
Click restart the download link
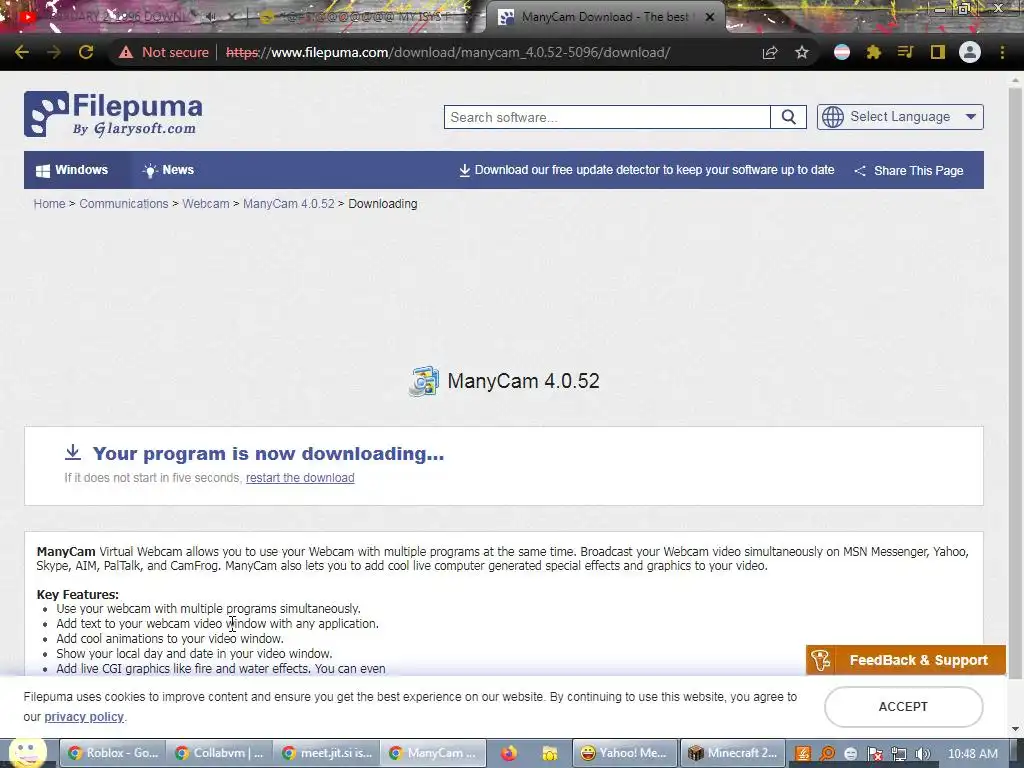300,477
